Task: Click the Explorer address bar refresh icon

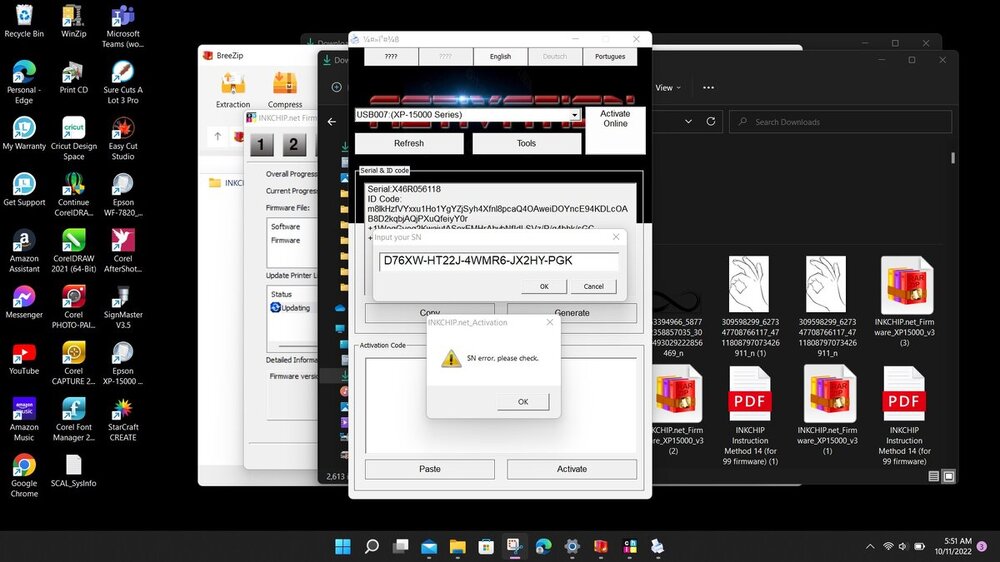Action: pos(710,121)
